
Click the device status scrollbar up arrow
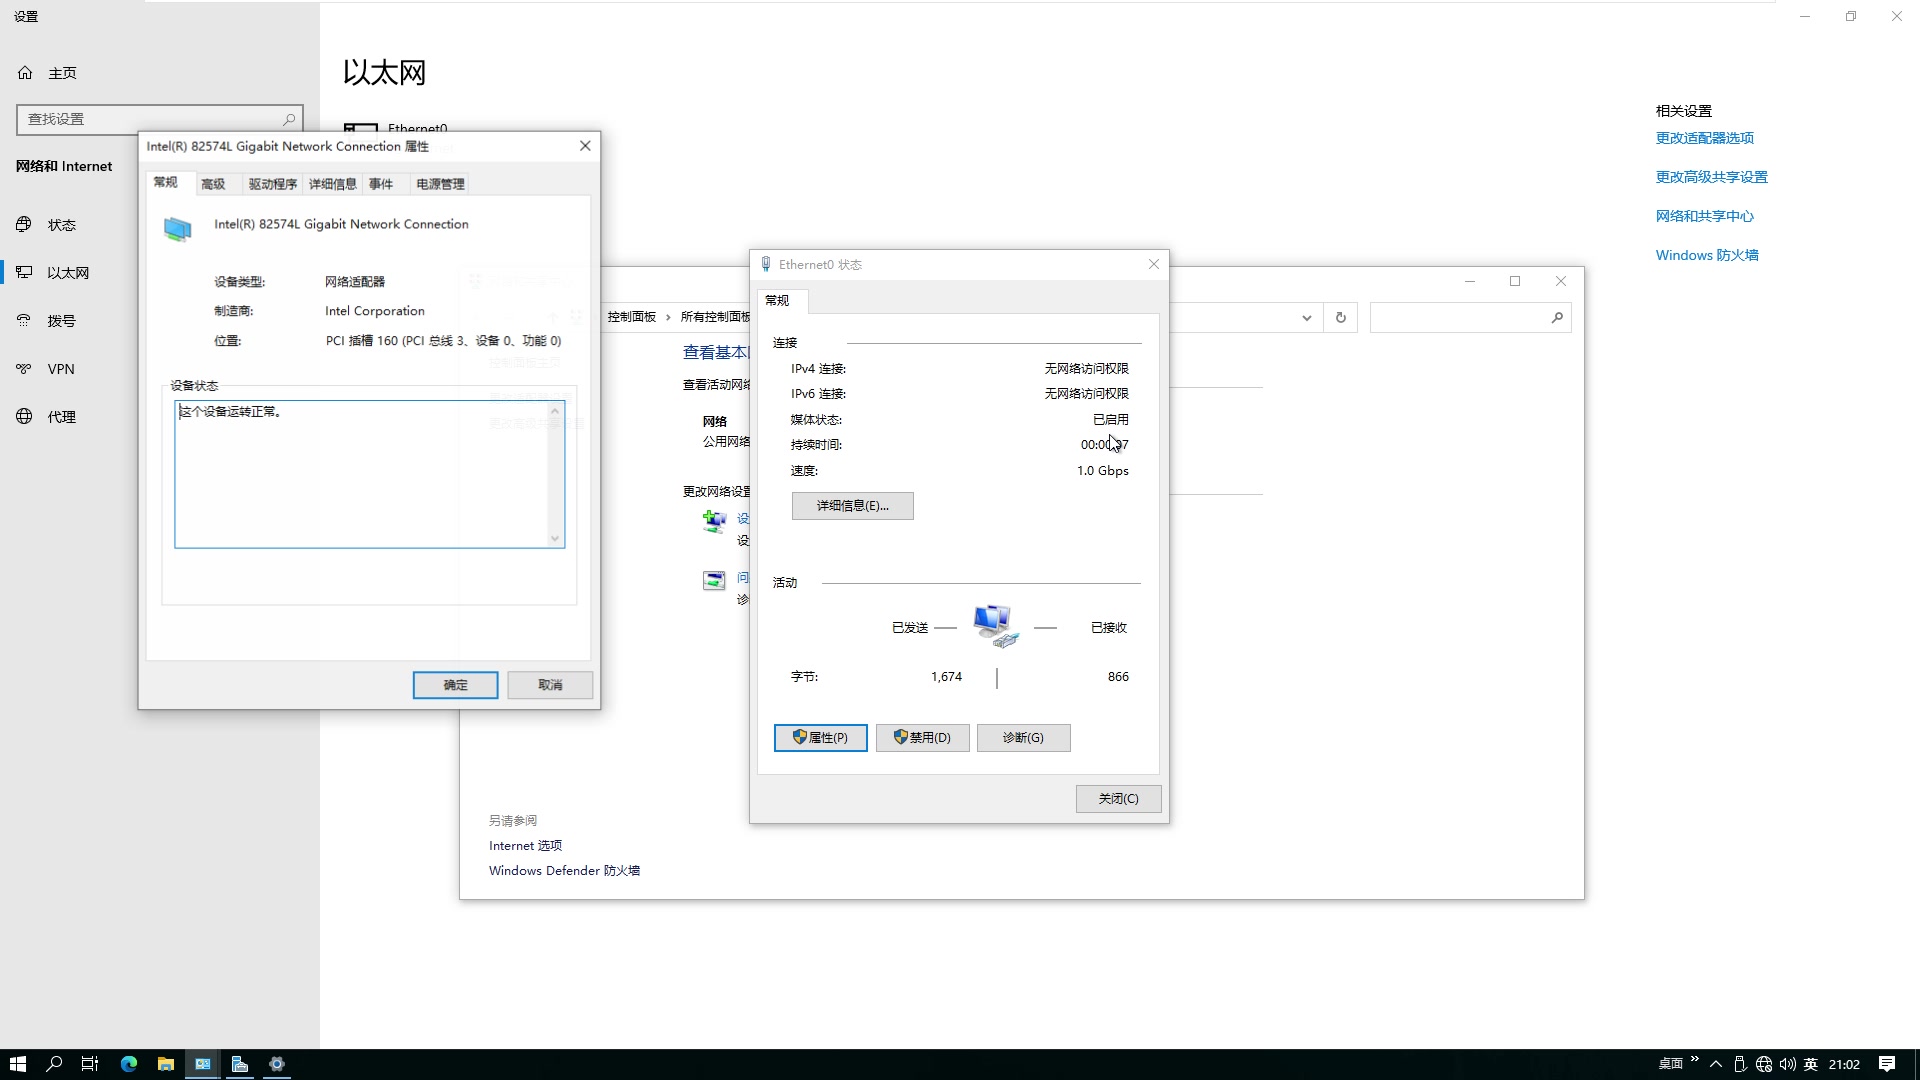click(x=555, y=410)
